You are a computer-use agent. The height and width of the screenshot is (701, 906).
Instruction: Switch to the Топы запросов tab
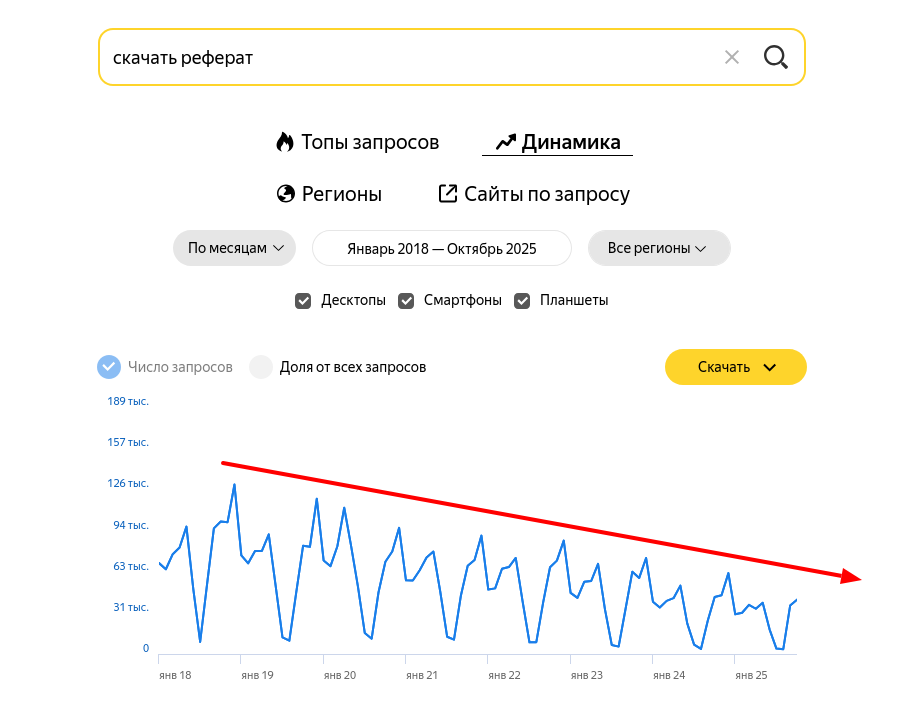coord(370,142)
